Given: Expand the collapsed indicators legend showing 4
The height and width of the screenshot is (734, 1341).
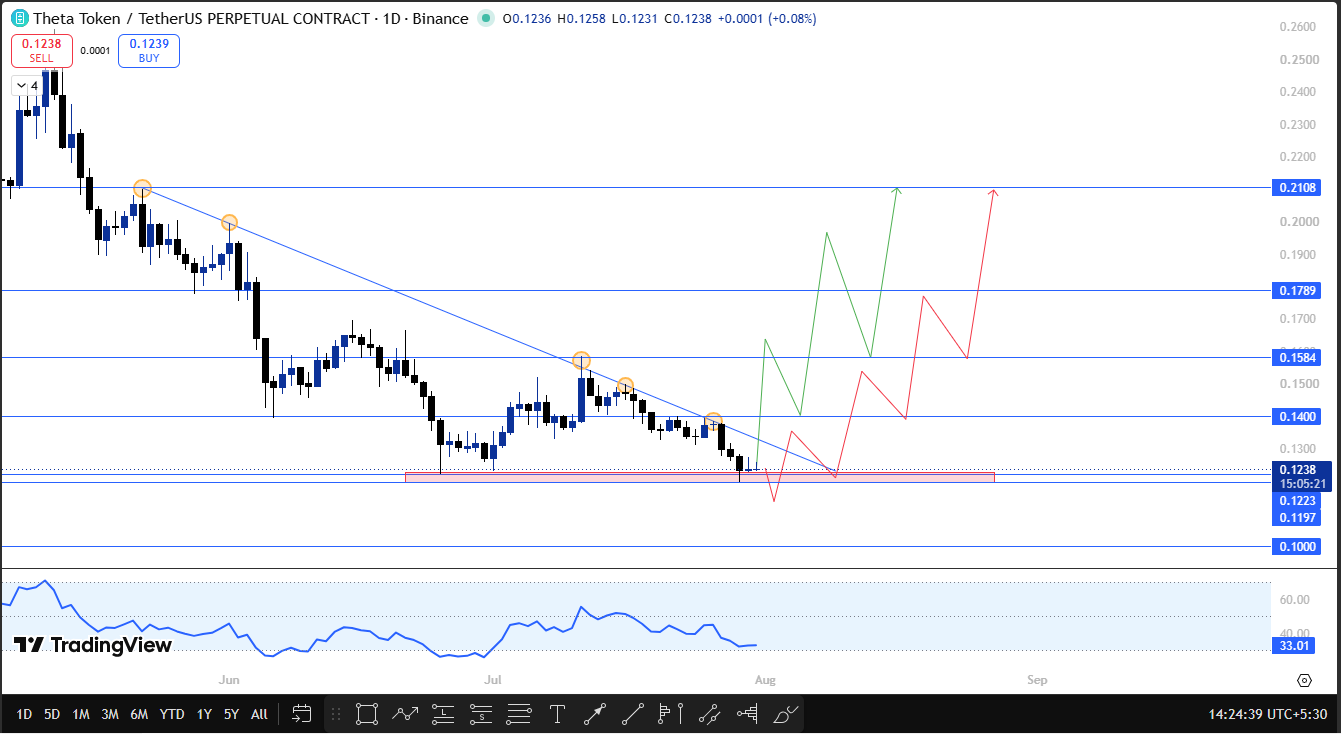Looking at the screenshot, I should 27,86.
